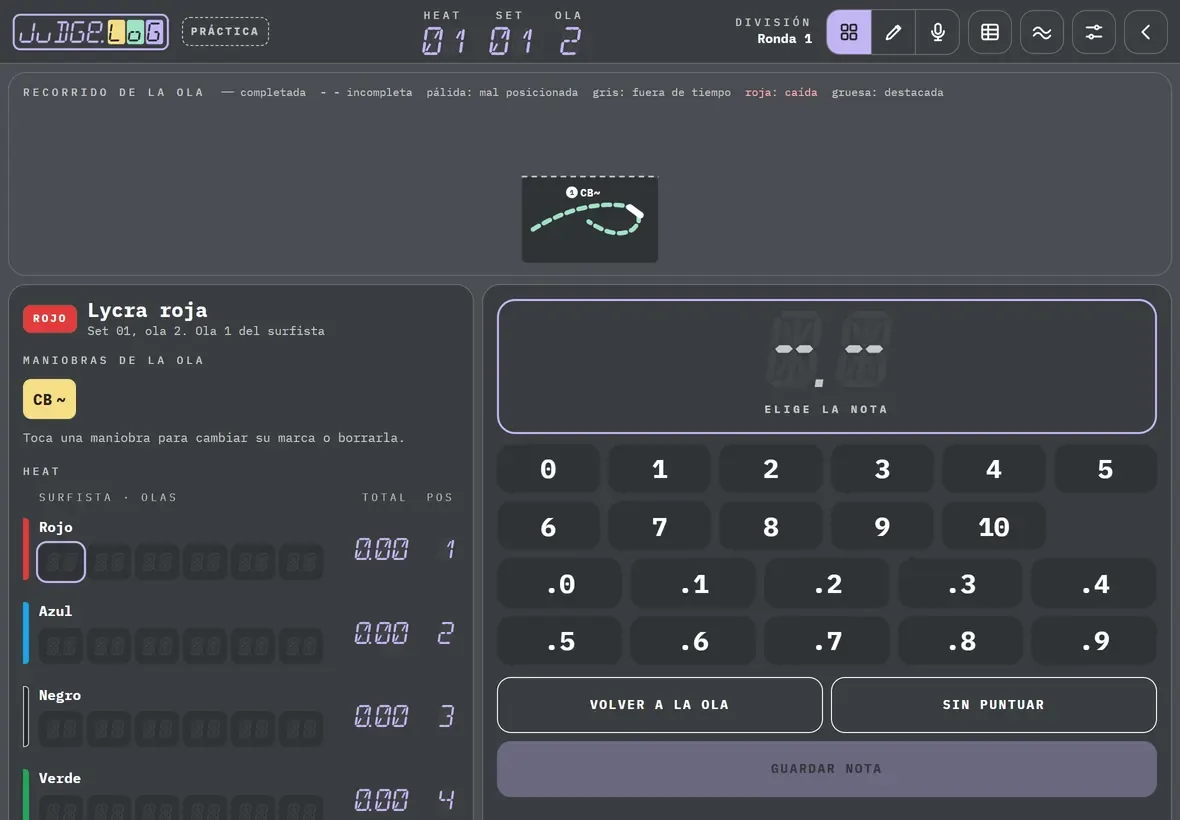1180x820 pixels.
Task: Open the settings sliders icon
Action: point(1093,32)
